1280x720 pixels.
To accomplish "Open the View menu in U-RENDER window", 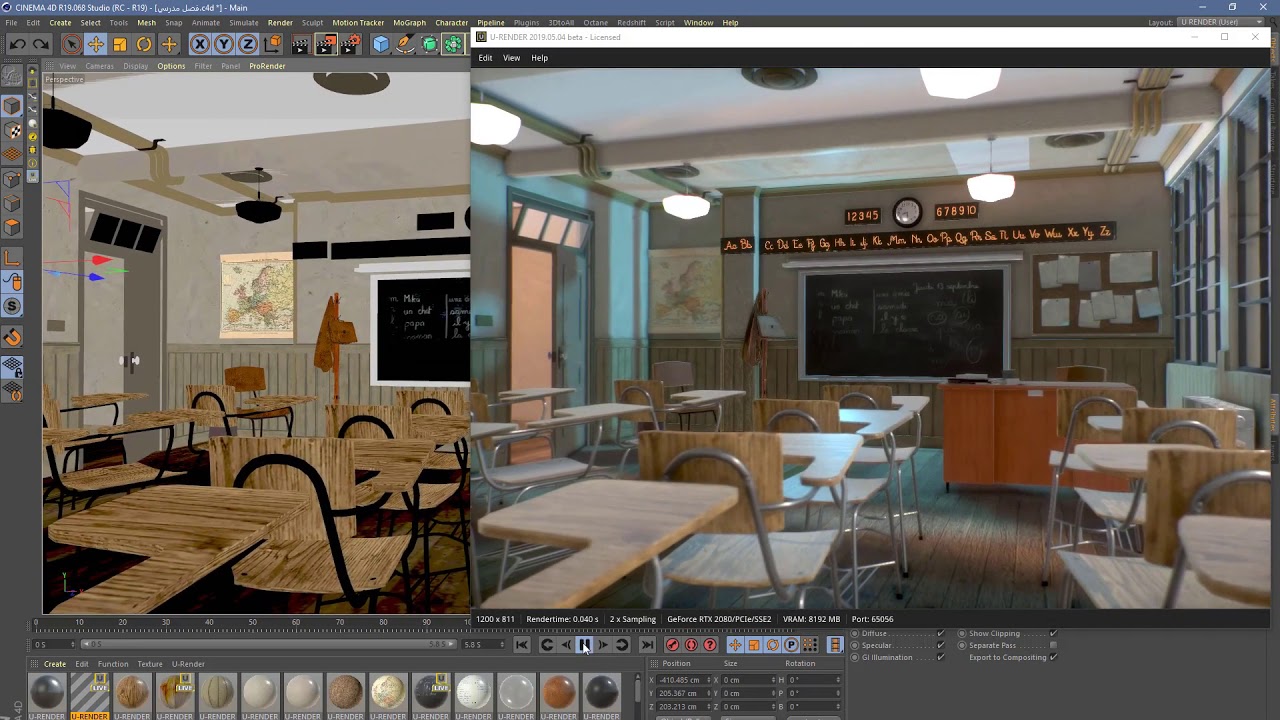I will point(511,58).
